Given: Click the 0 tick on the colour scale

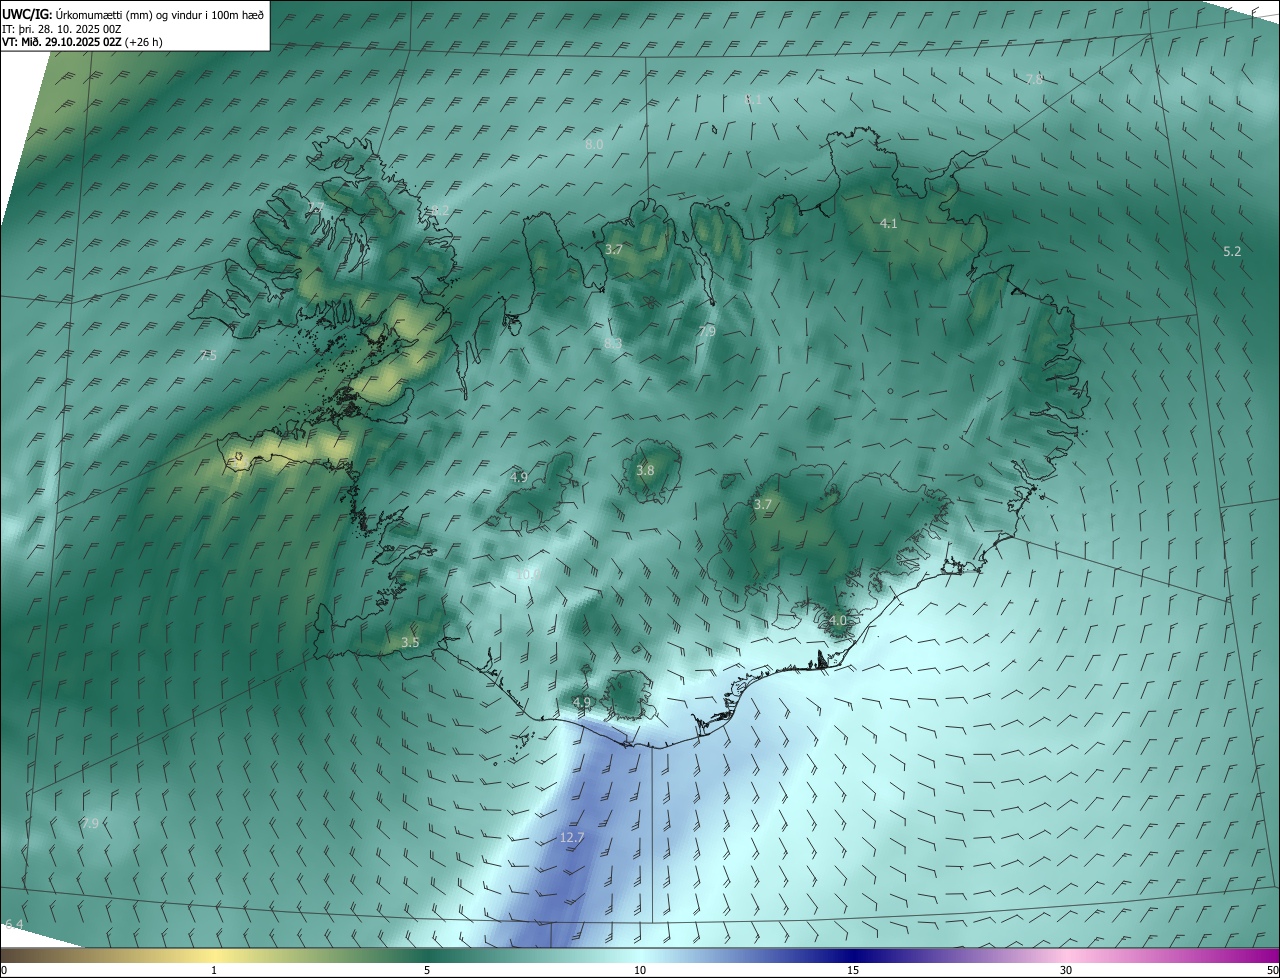Looking at the screenshot, I should coord(3,970).
